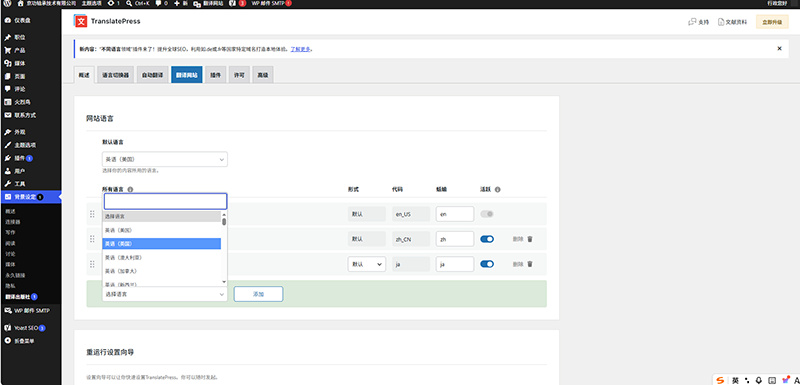Grab the drag handle of en_US row
This screenshot has height=385, width=800.
(x=92, y=214)
